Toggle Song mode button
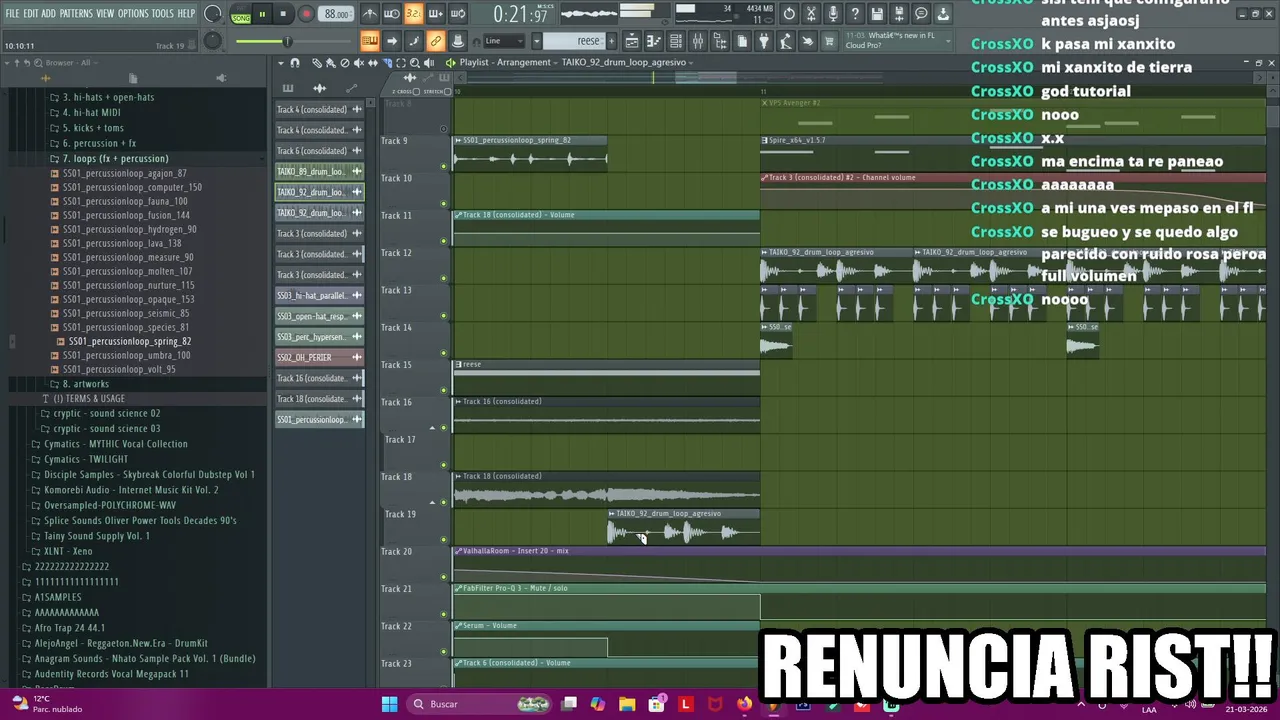The width and height of the screenshot is (1280, 720). click(242, 19)
